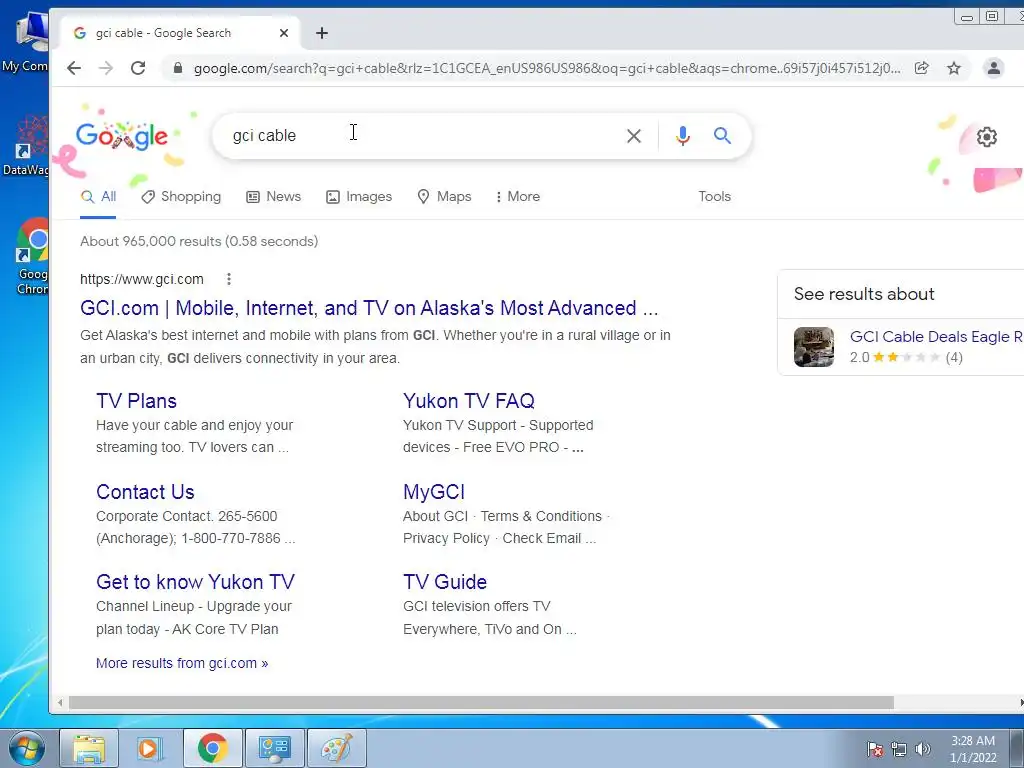Screen dimensions: 1024x768
Task: Start voice search with the microphone
Action: pyautogui.click(x=682, y=136)
